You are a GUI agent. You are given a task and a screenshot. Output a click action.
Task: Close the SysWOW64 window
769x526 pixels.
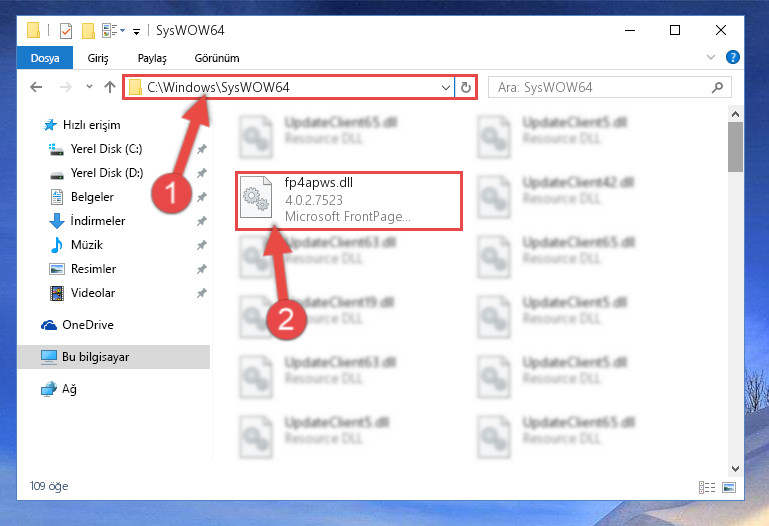tap(720, 30)
